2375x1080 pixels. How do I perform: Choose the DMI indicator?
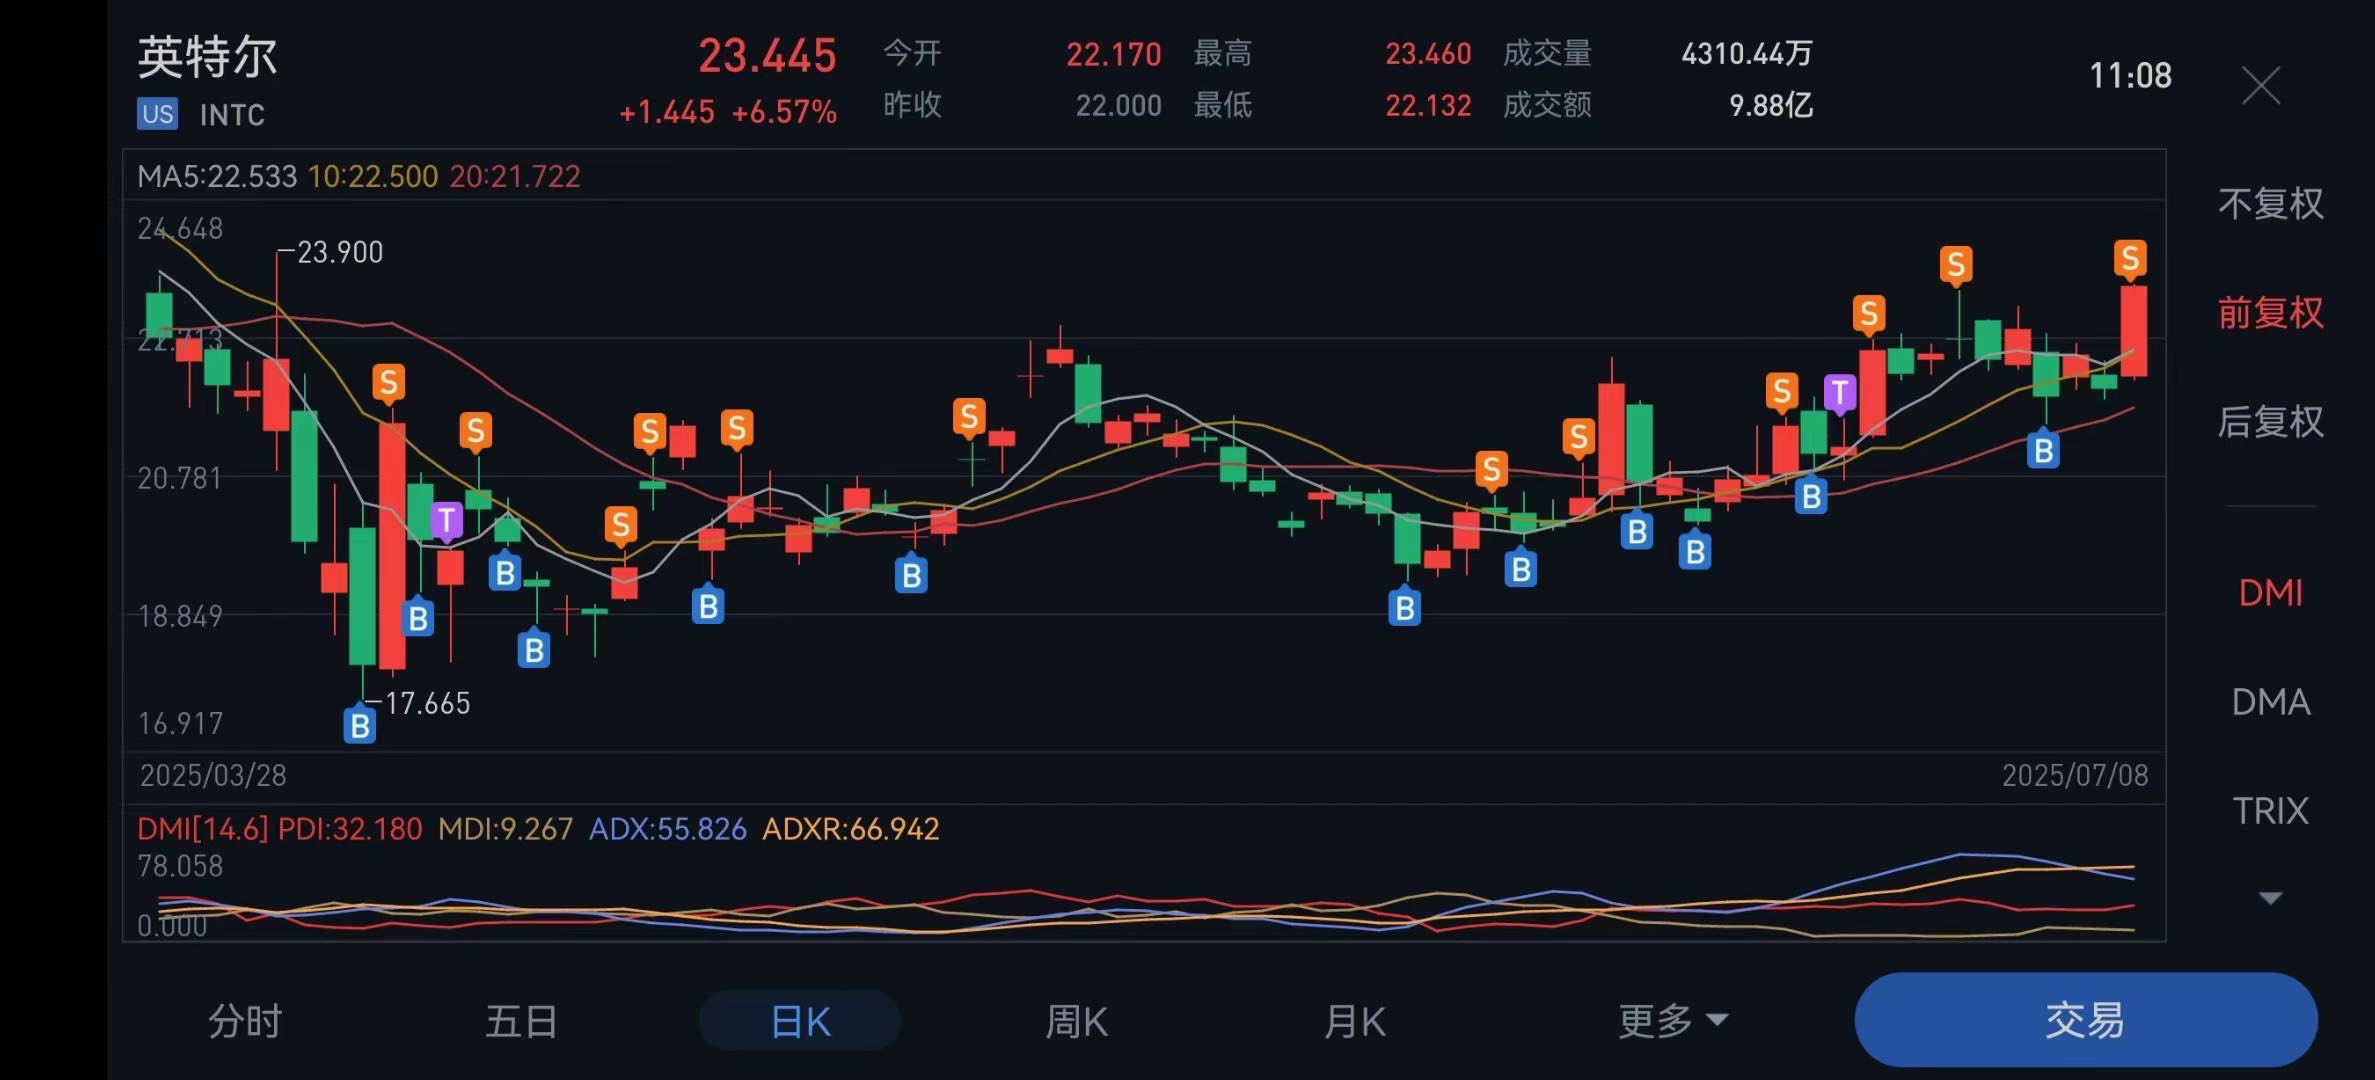click(2270, 593)
